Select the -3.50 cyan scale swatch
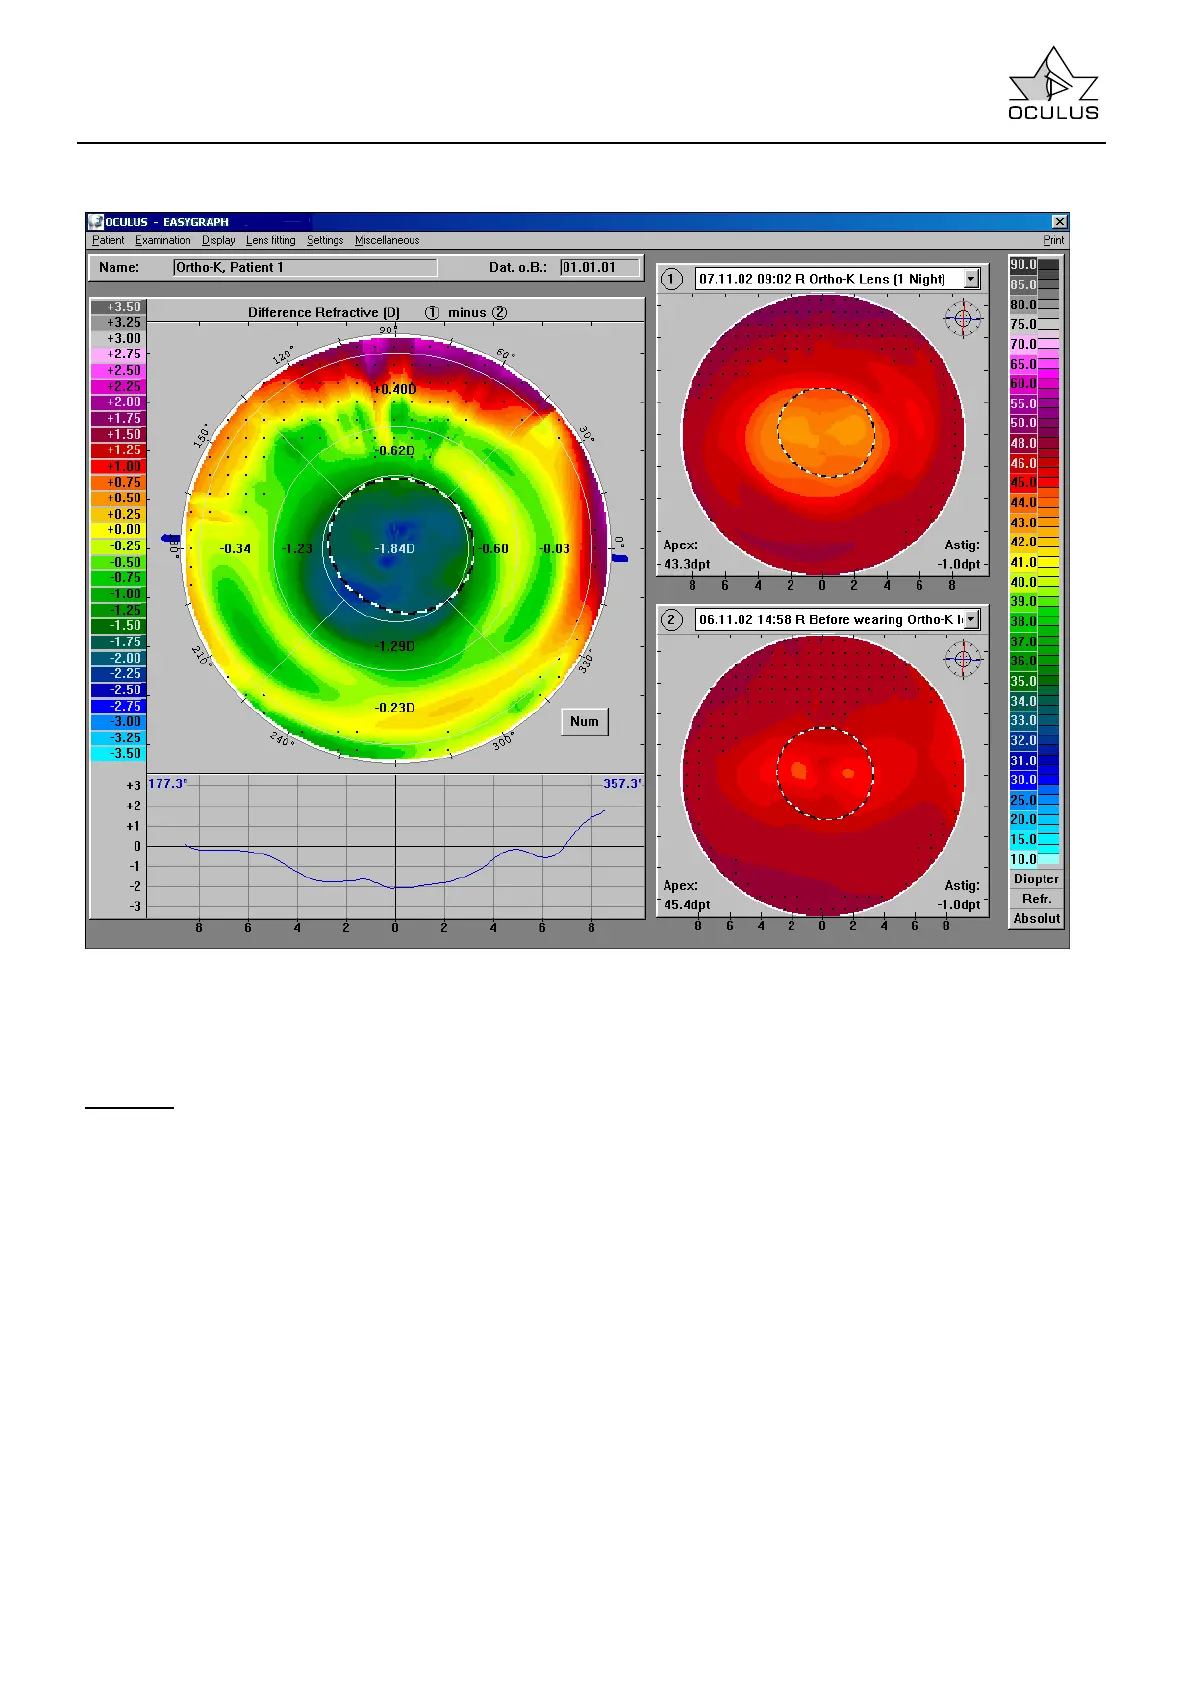 [x=118, y=753]
